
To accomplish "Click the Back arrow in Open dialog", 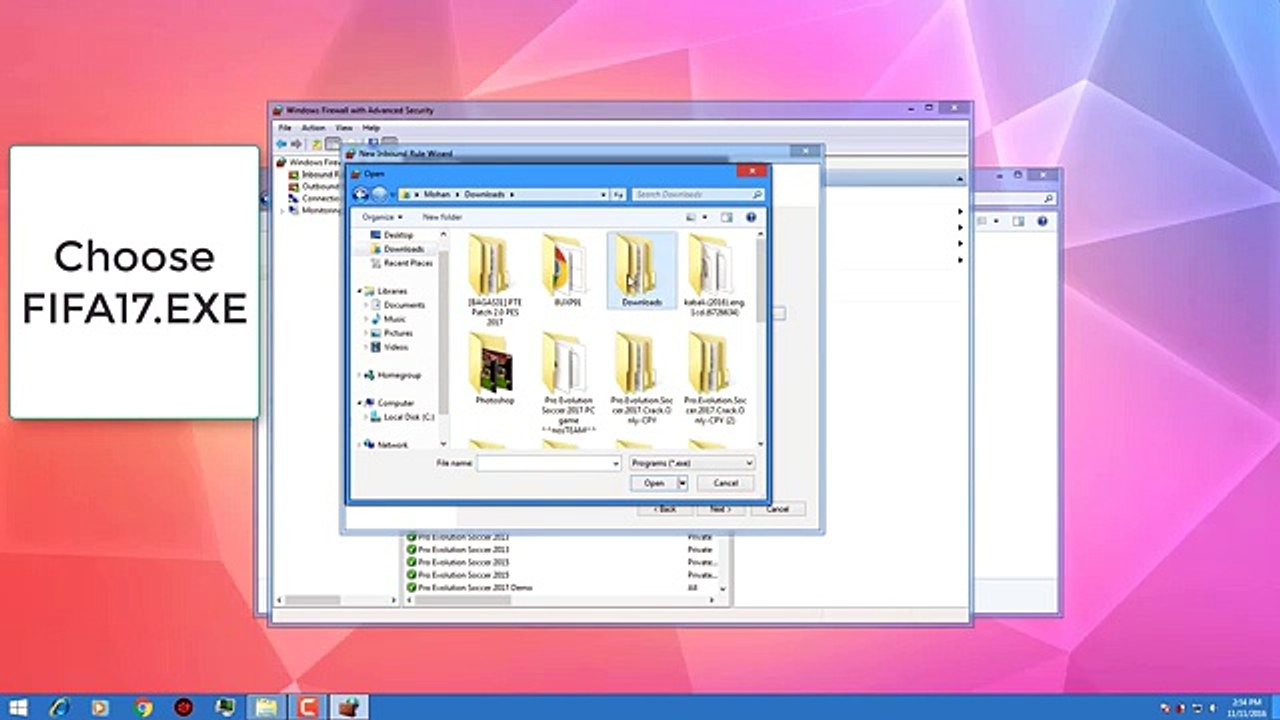I will [361, 194].
